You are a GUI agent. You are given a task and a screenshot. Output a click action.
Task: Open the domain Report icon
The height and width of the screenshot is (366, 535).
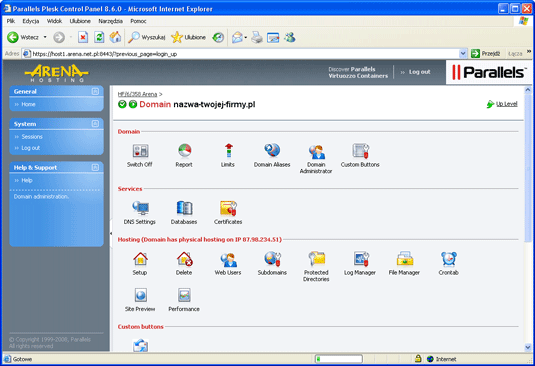(x=184, y=151)
